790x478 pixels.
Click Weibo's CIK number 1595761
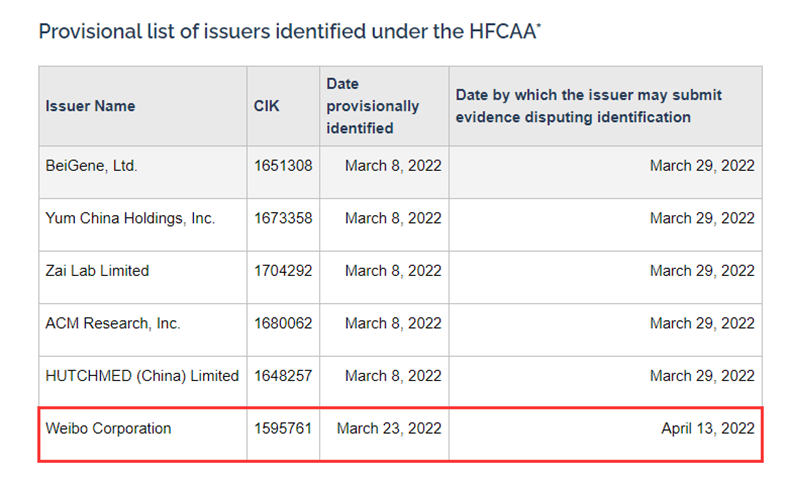[x=283, y=428]
